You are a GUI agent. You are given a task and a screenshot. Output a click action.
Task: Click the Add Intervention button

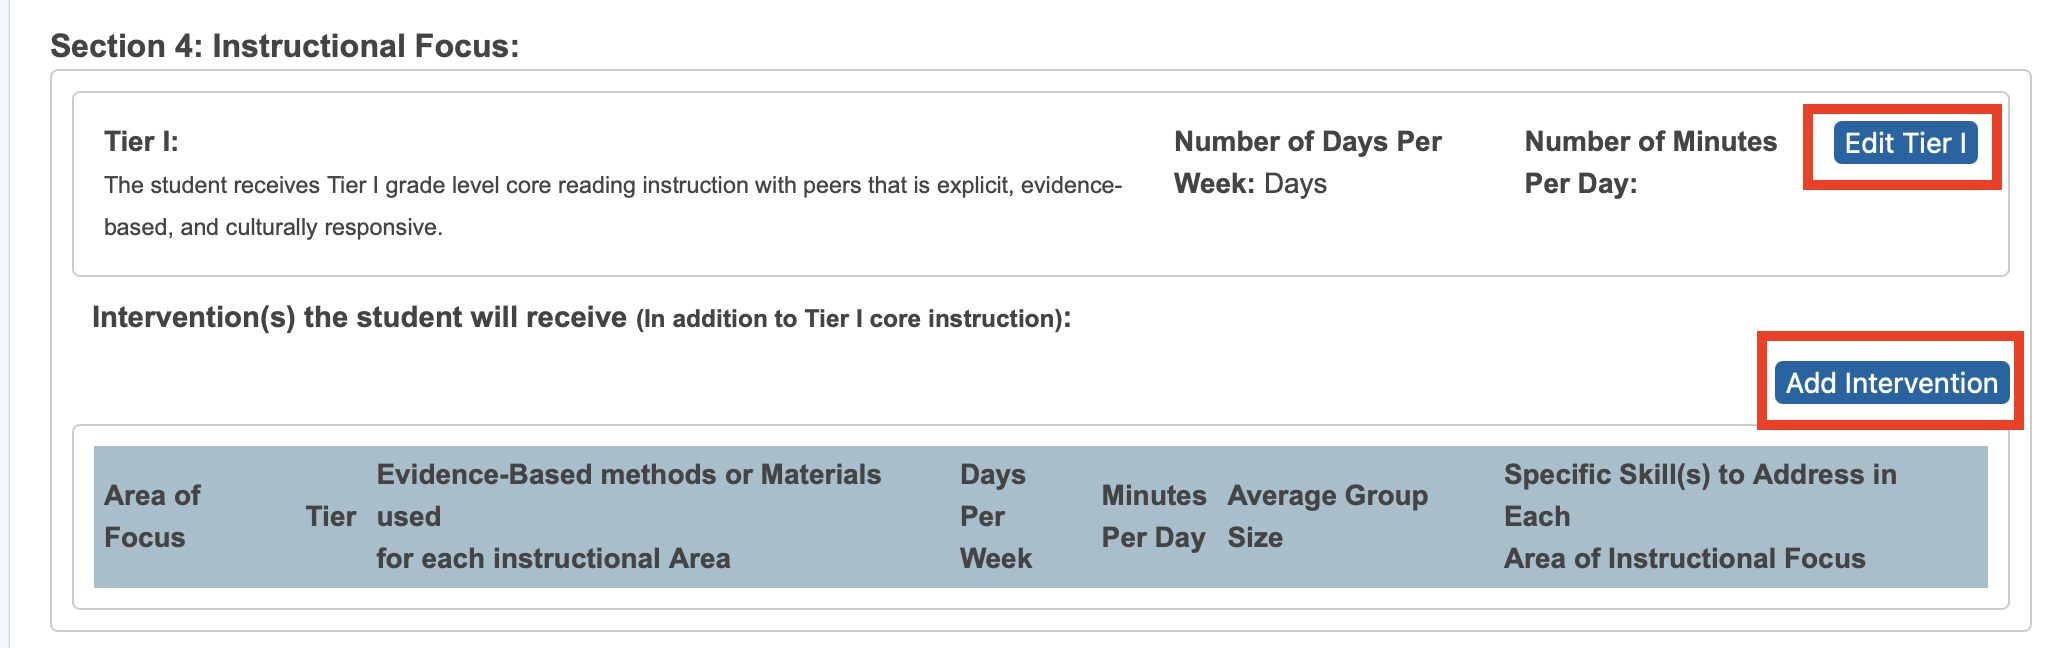(x=1890, y=381)
